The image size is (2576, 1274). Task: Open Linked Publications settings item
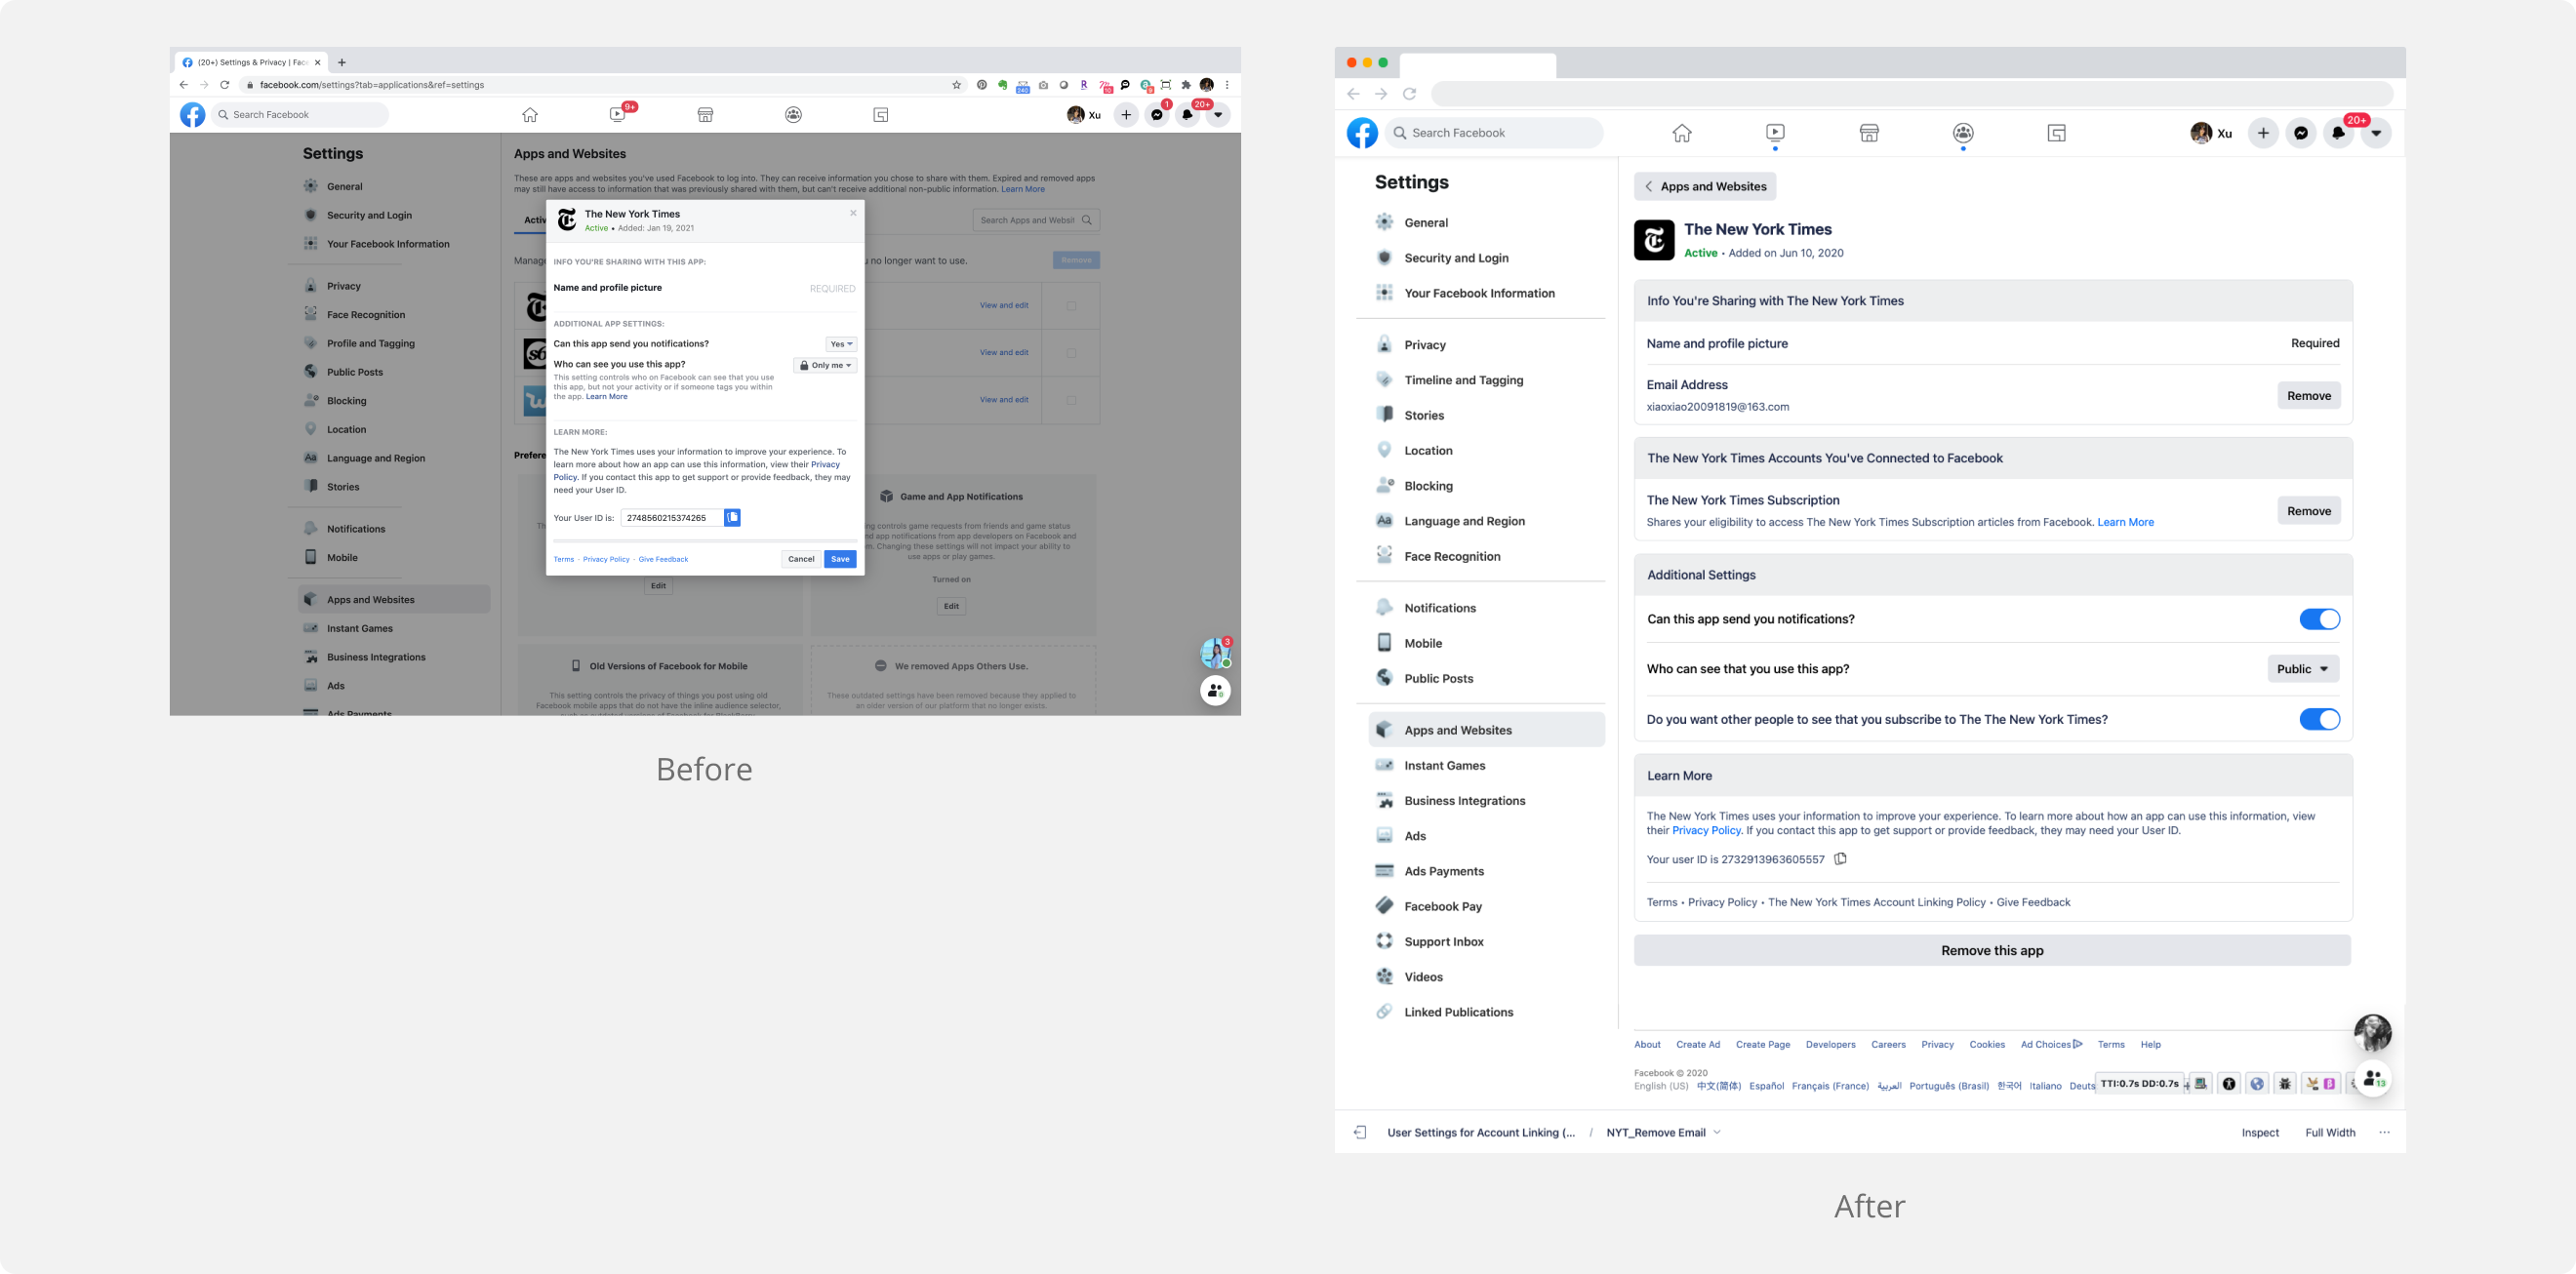point(1458,1012)
